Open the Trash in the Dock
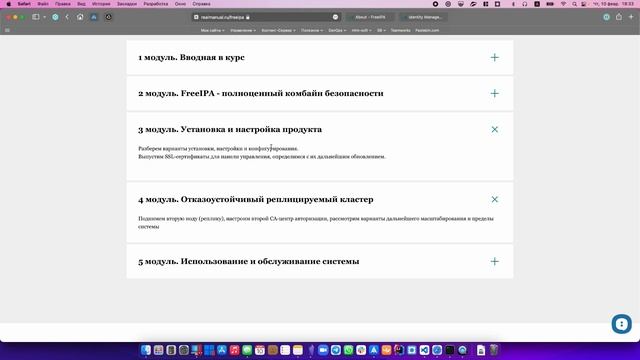The image size is (640, 360). pyautogui.click(x=494, y=350)
